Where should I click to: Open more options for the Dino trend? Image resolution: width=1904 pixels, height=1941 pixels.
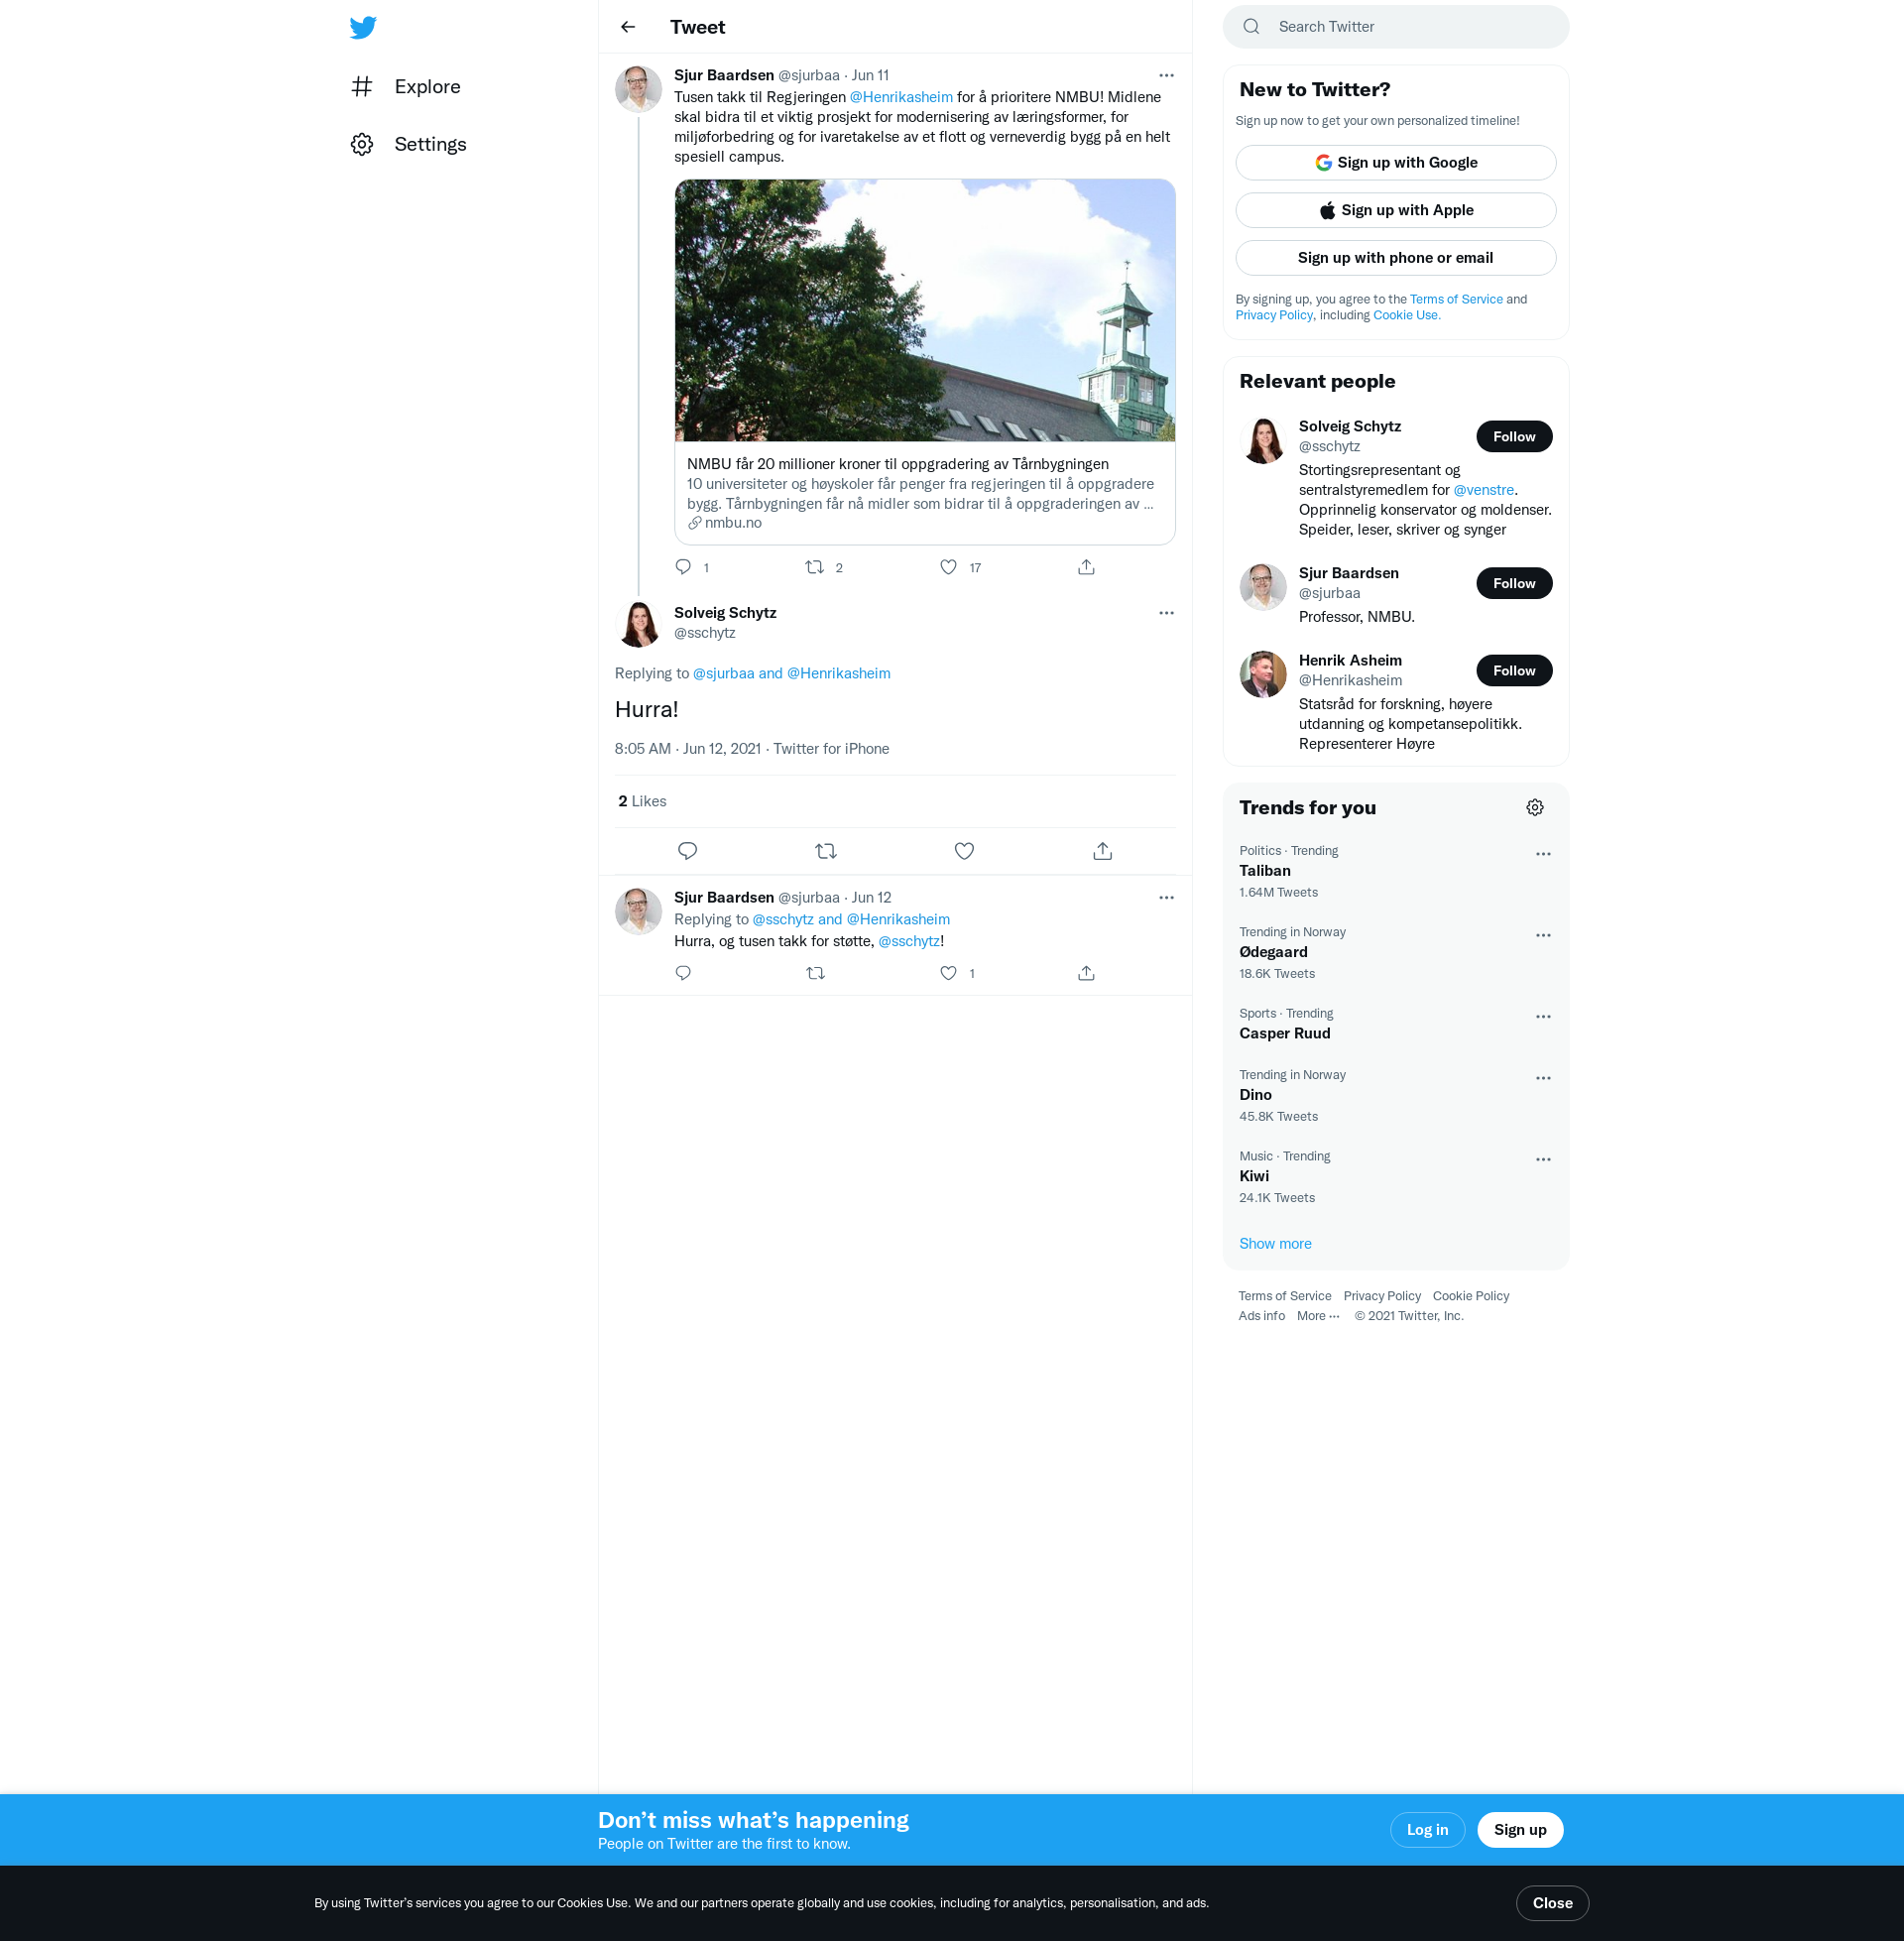click(1542, 1079)
